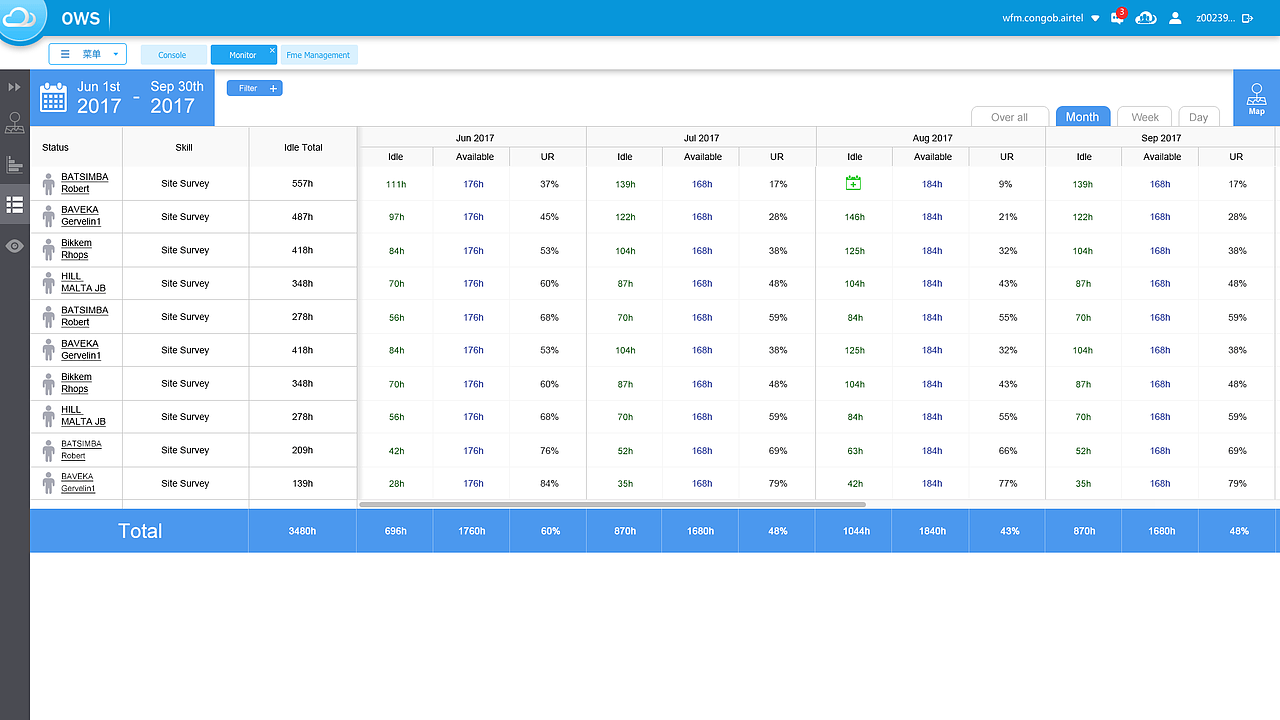Click the Aug 2017 month header
This screenshot has width=1280, height=720.
coord(933,138)
